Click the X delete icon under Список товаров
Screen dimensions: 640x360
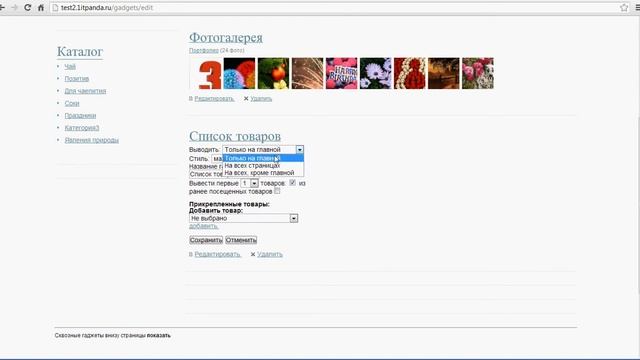click(253, 254)
